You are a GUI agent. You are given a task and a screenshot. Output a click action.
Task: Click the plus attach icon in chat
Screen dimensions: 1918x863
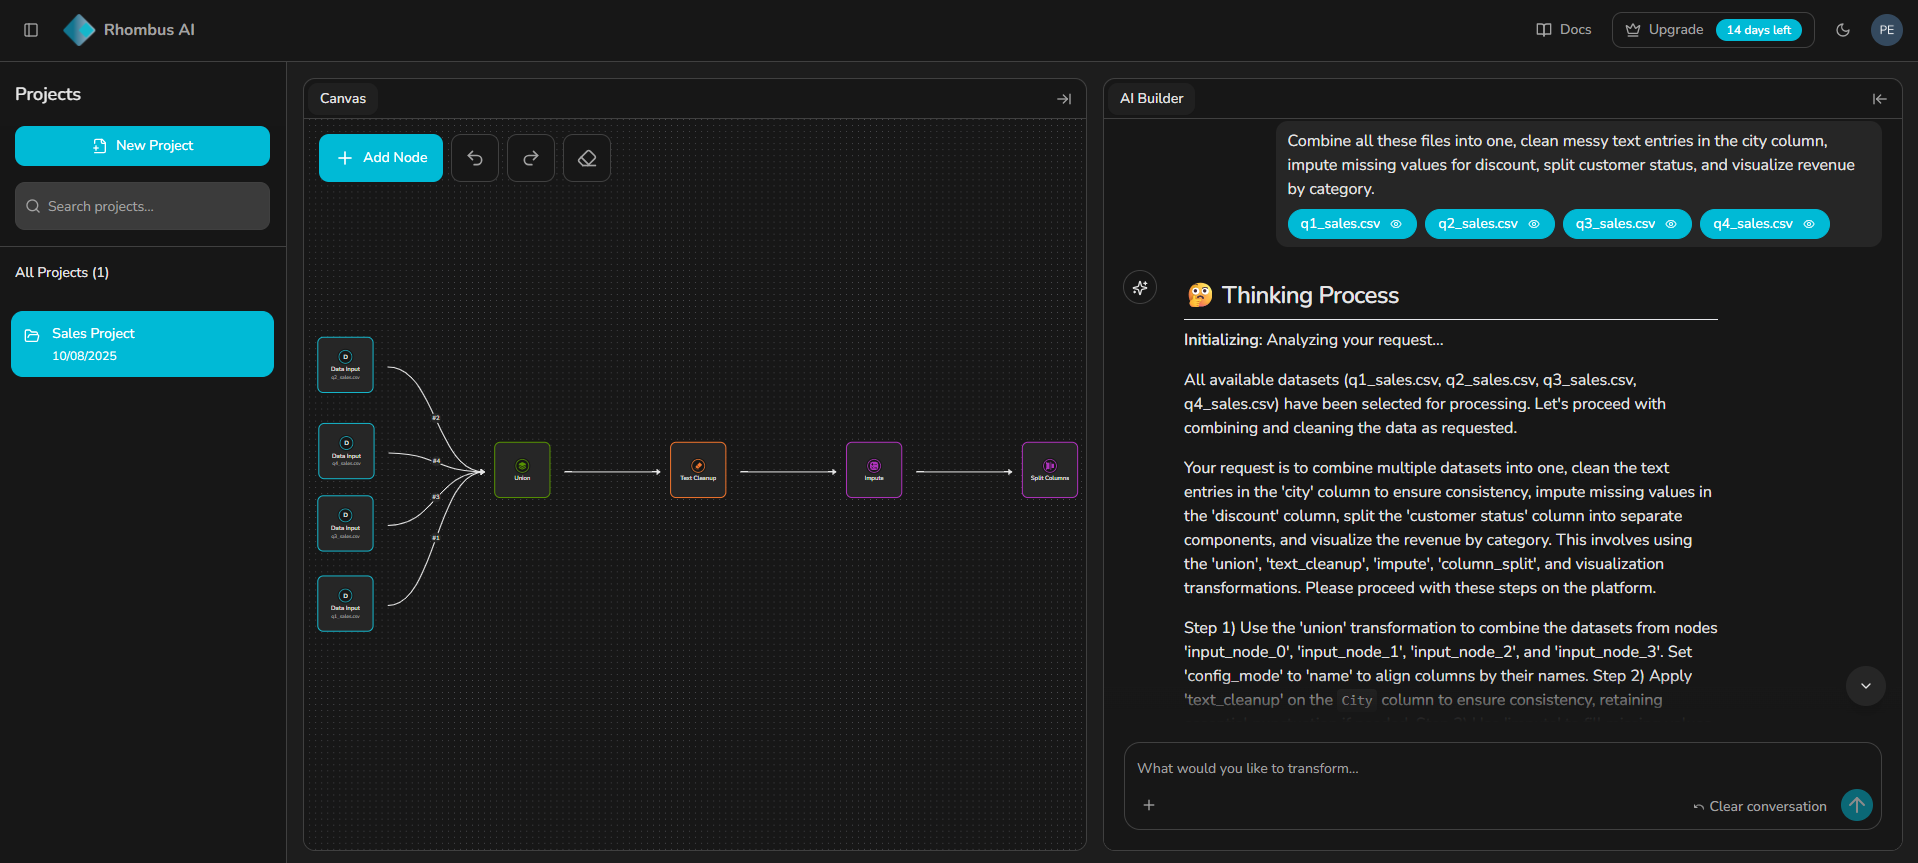point(1149,805)
